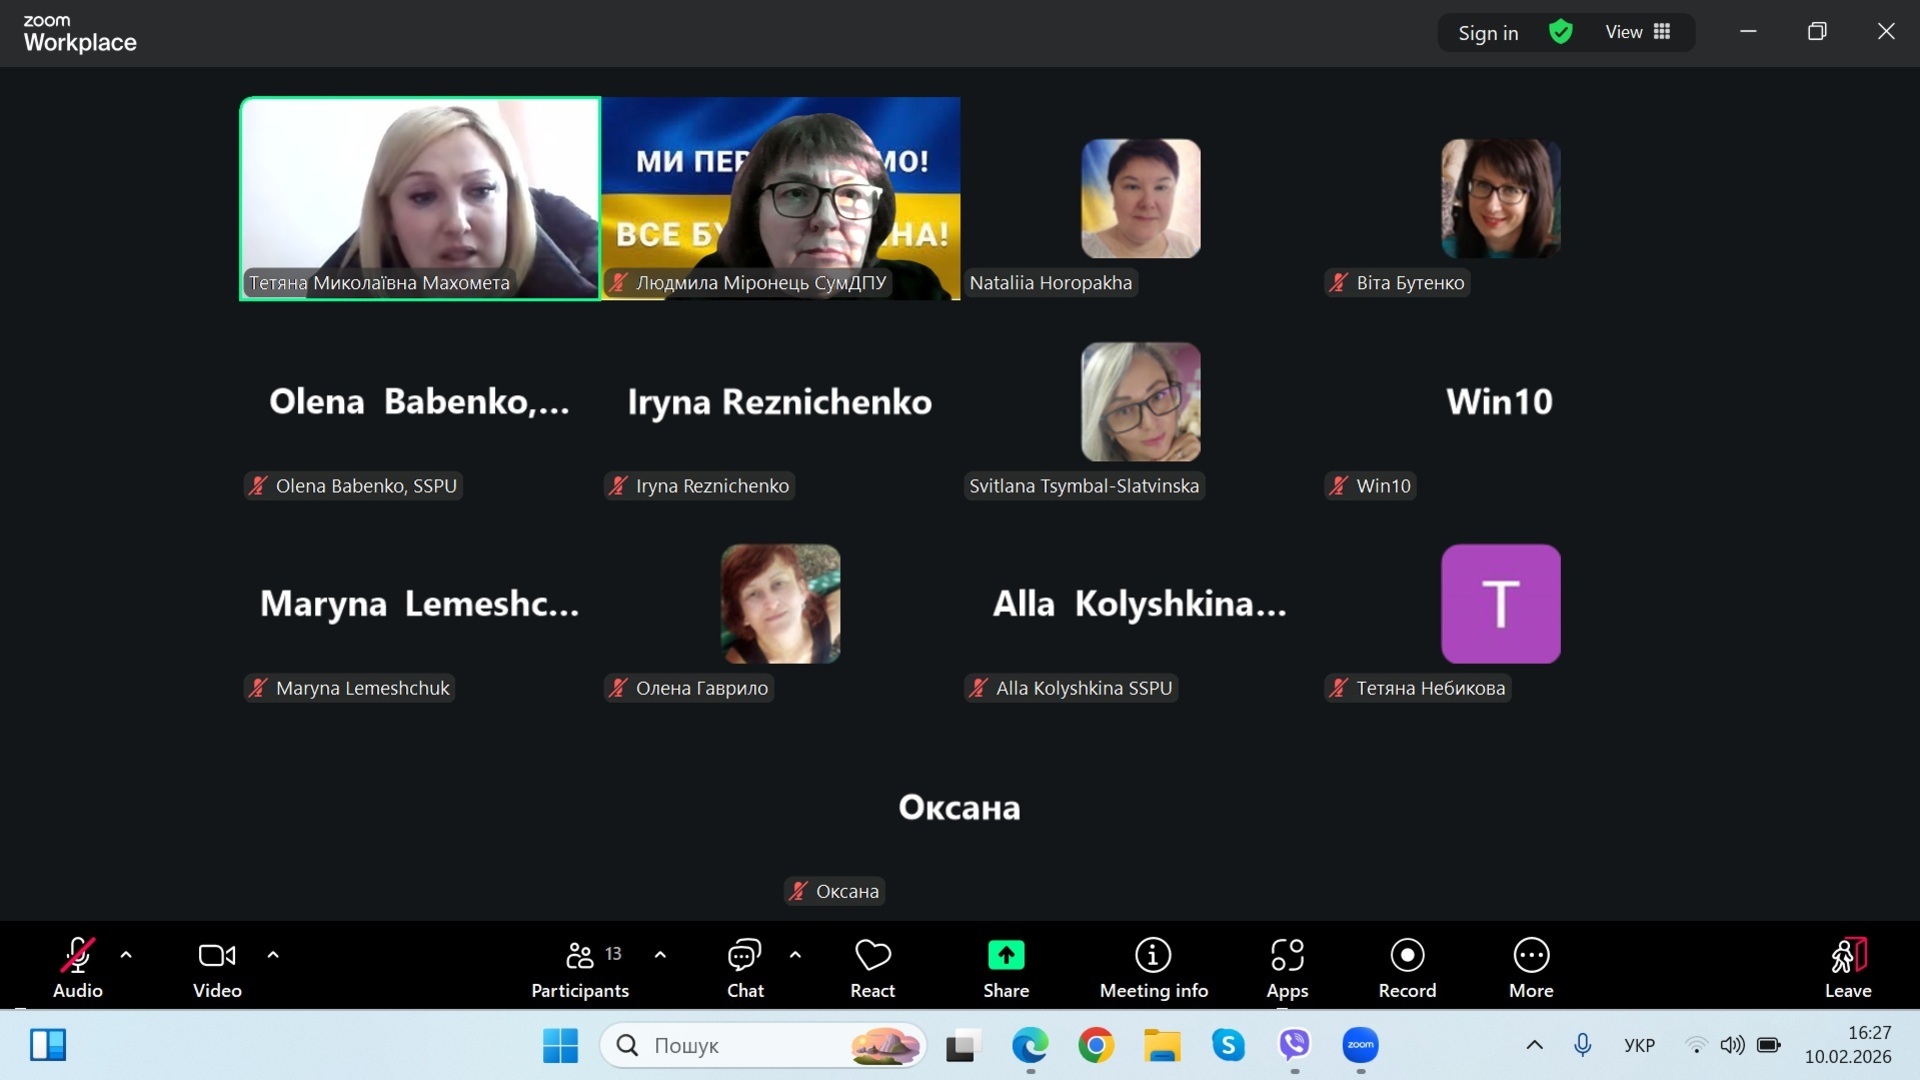
Task: Start recording with Record button
Action: click(x=1406, y=967)
